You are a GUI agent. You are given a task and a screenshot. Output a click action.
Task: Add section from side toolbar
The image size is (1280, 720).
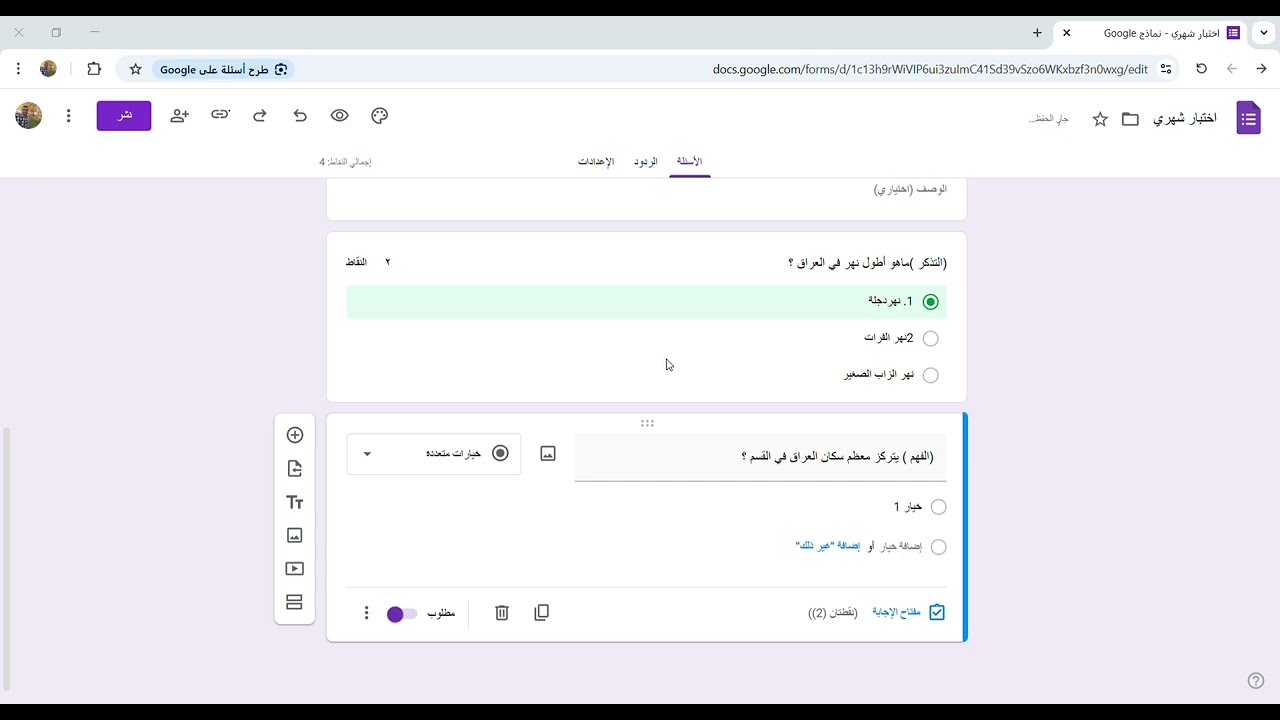(x=294, y=602)
